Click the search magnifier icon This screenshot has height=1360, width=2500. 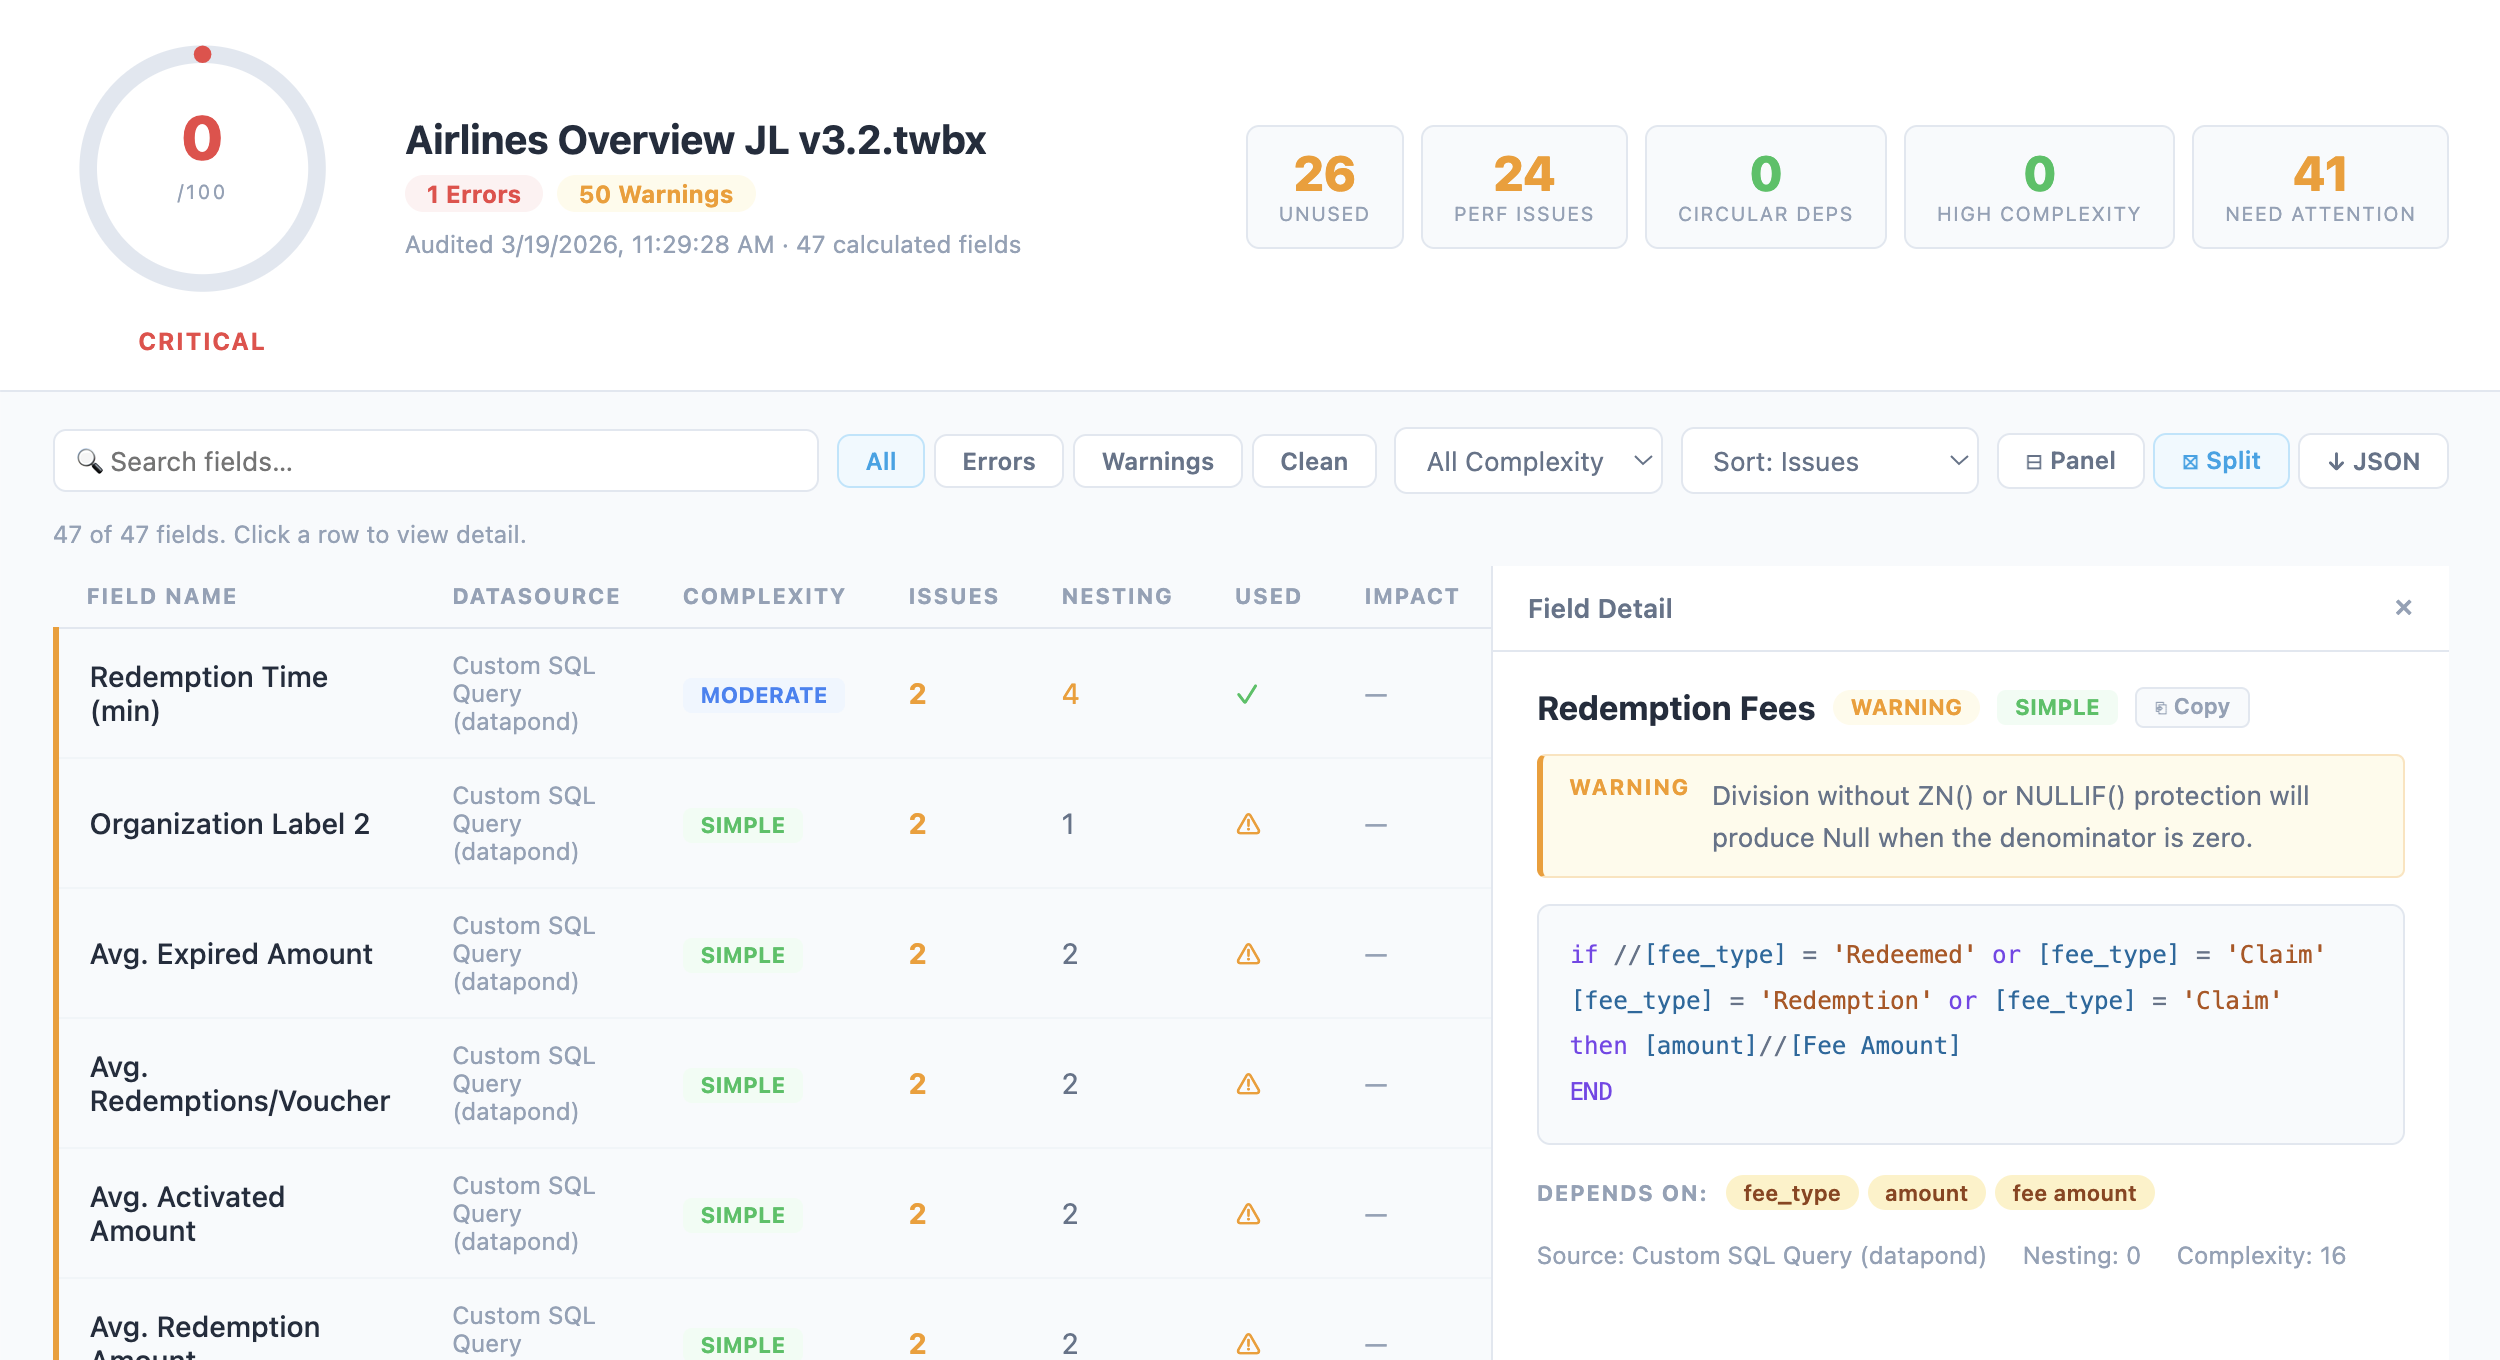point(90,461)
